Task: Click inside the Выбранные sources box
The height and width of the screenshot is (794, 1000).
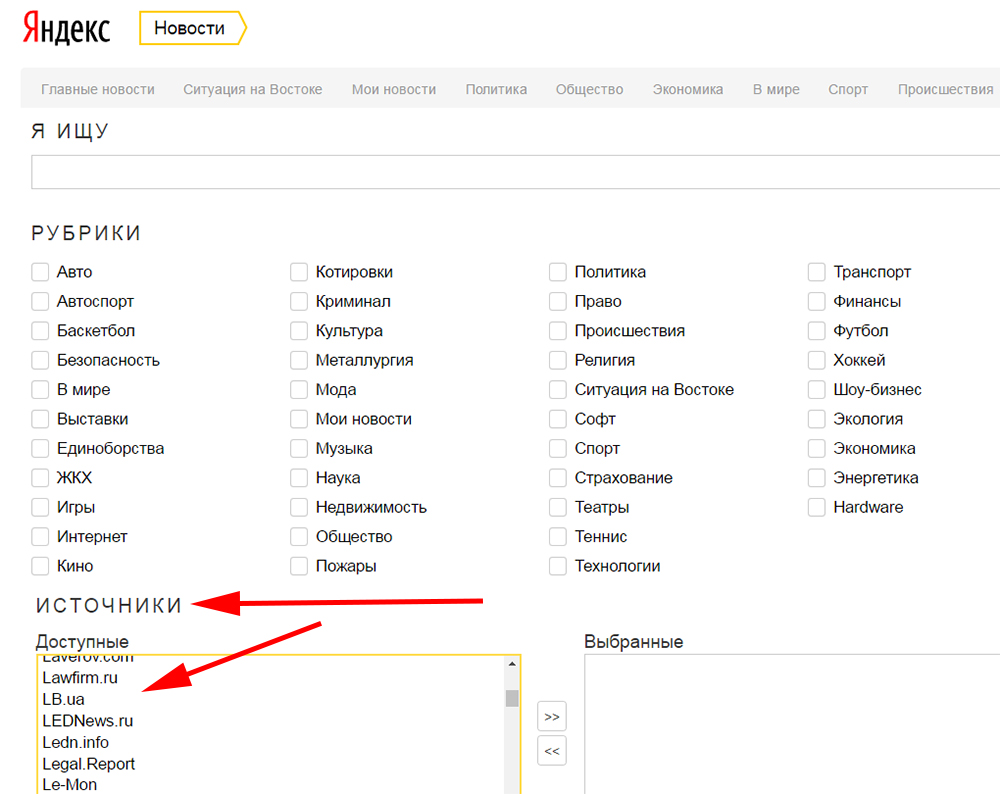Action: [790, 725]
